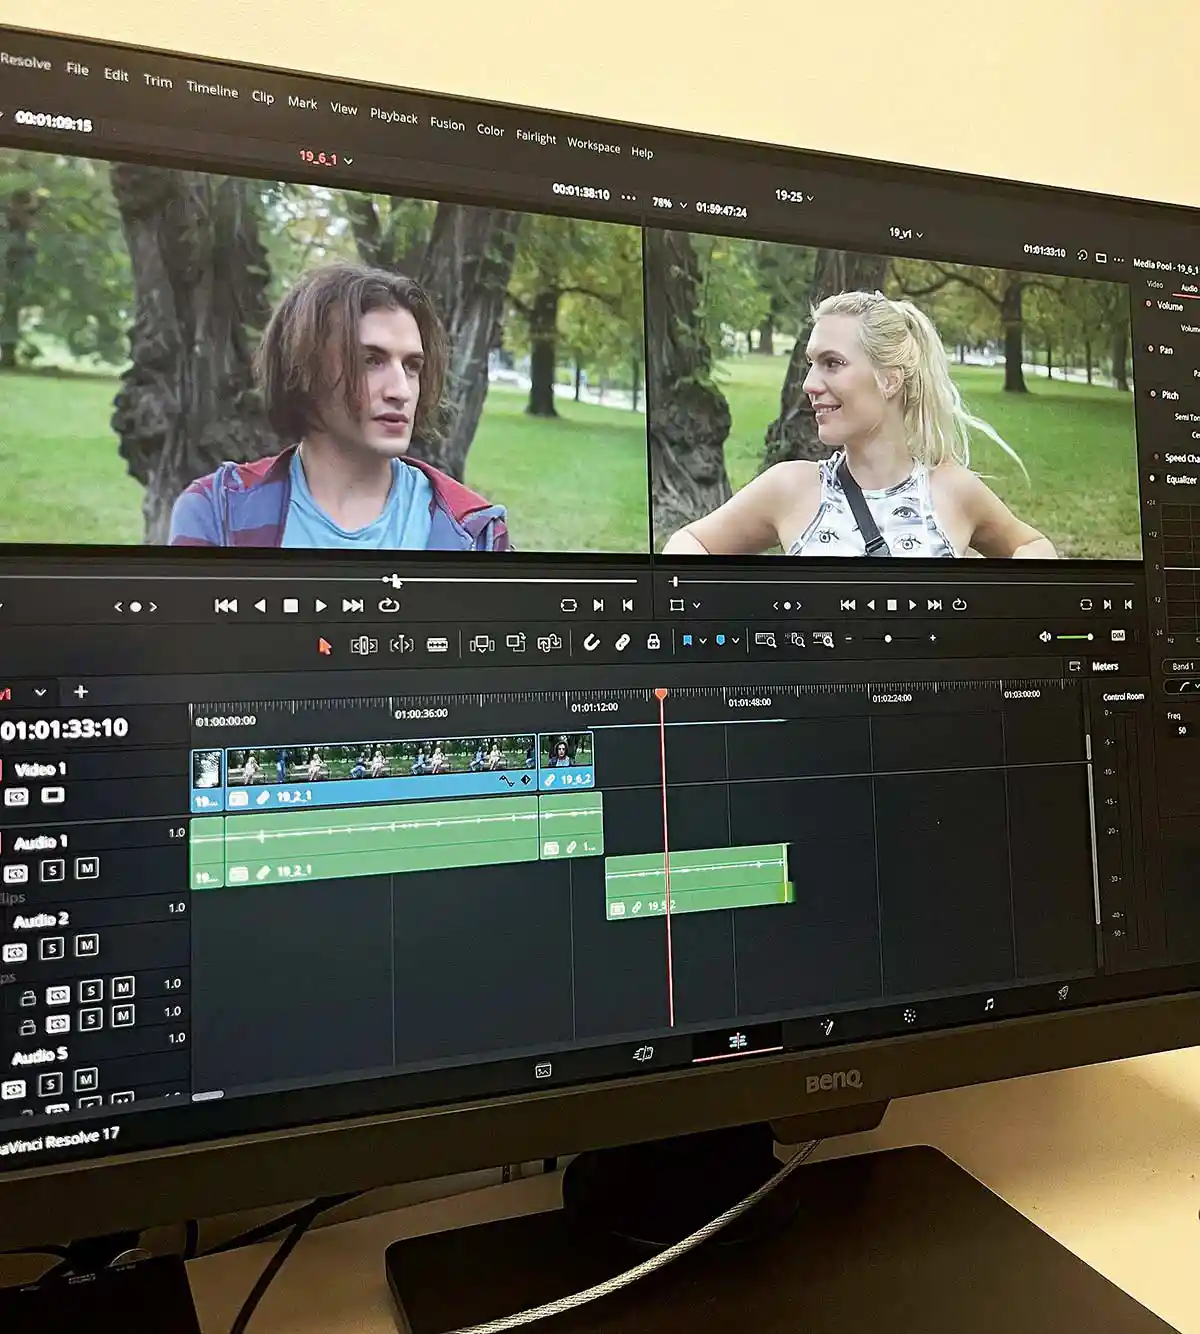Image resolution: width=1200 pixels, height=1334 pixels.
Task: Open the Fairlight page music note icon
Action: point(988,1004)
